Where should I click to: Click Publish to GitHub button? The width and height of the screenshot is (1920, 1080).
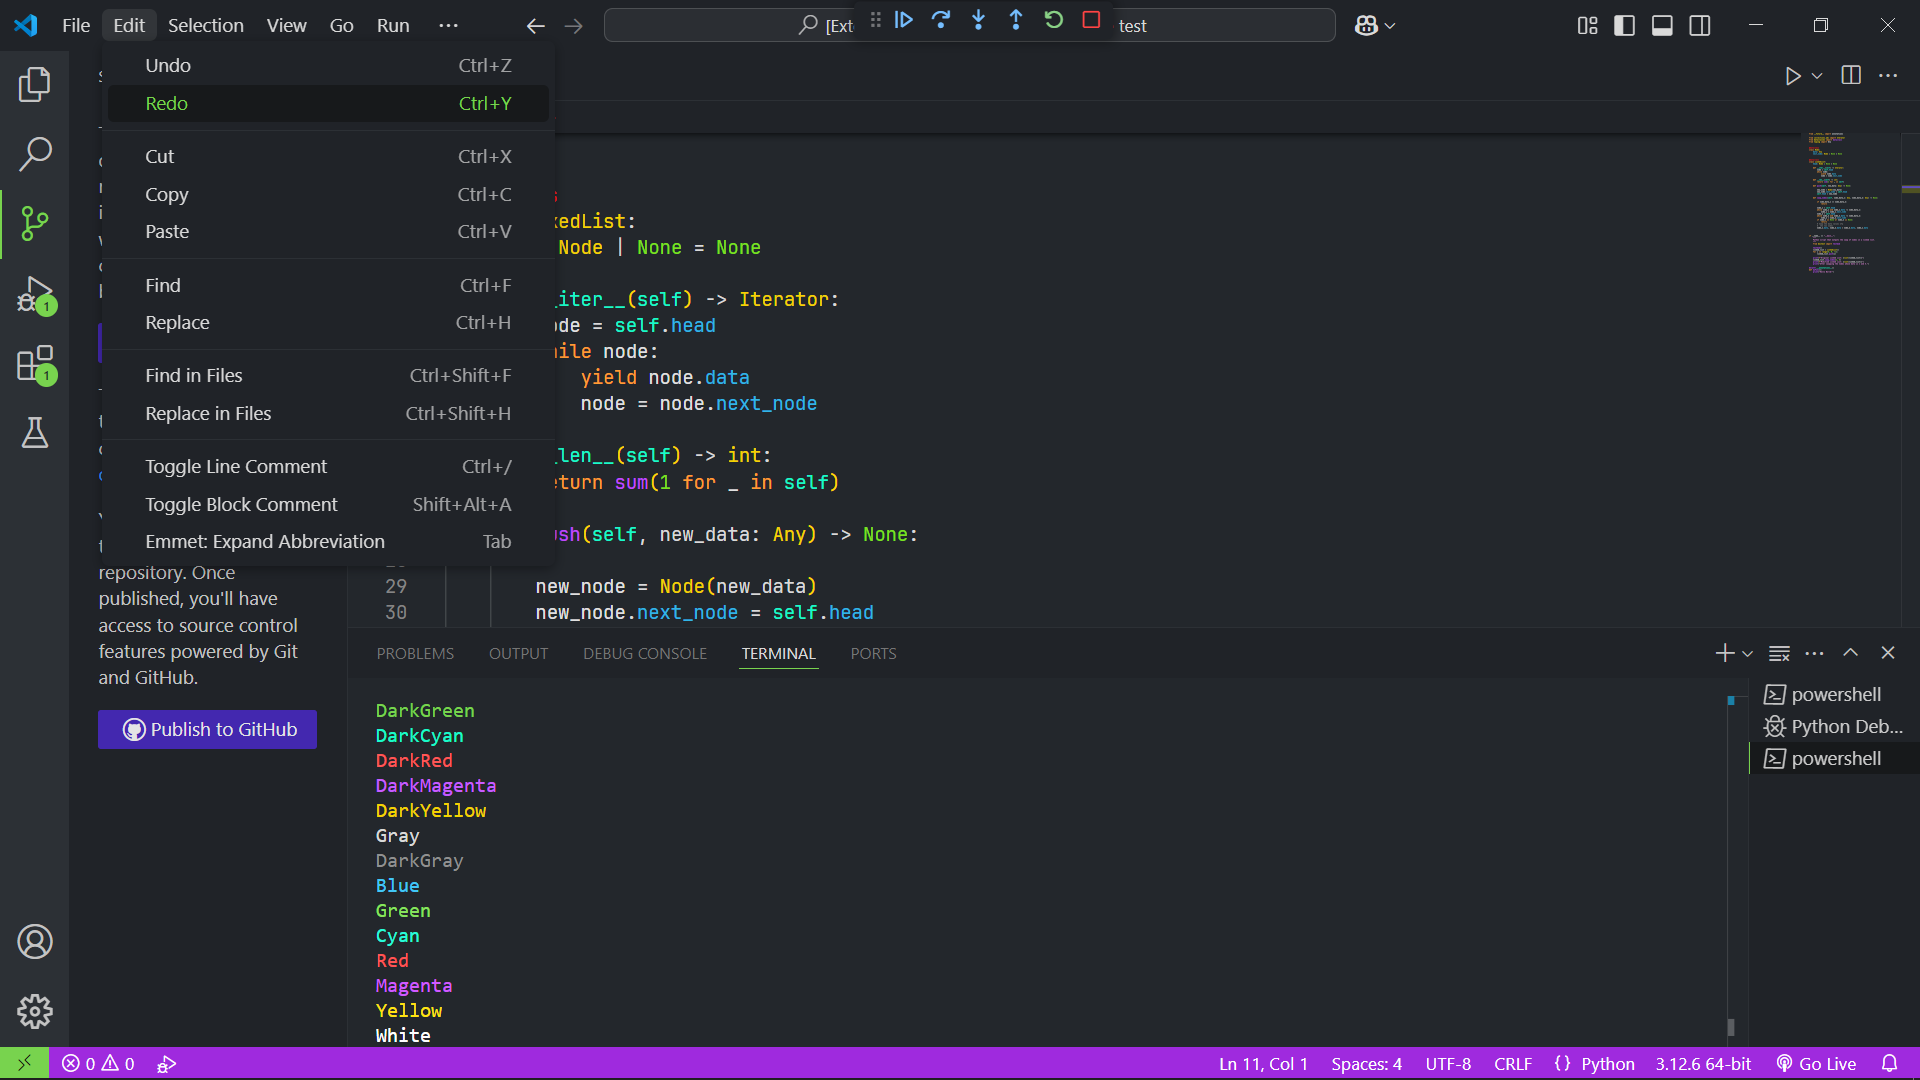click(207, 729)
